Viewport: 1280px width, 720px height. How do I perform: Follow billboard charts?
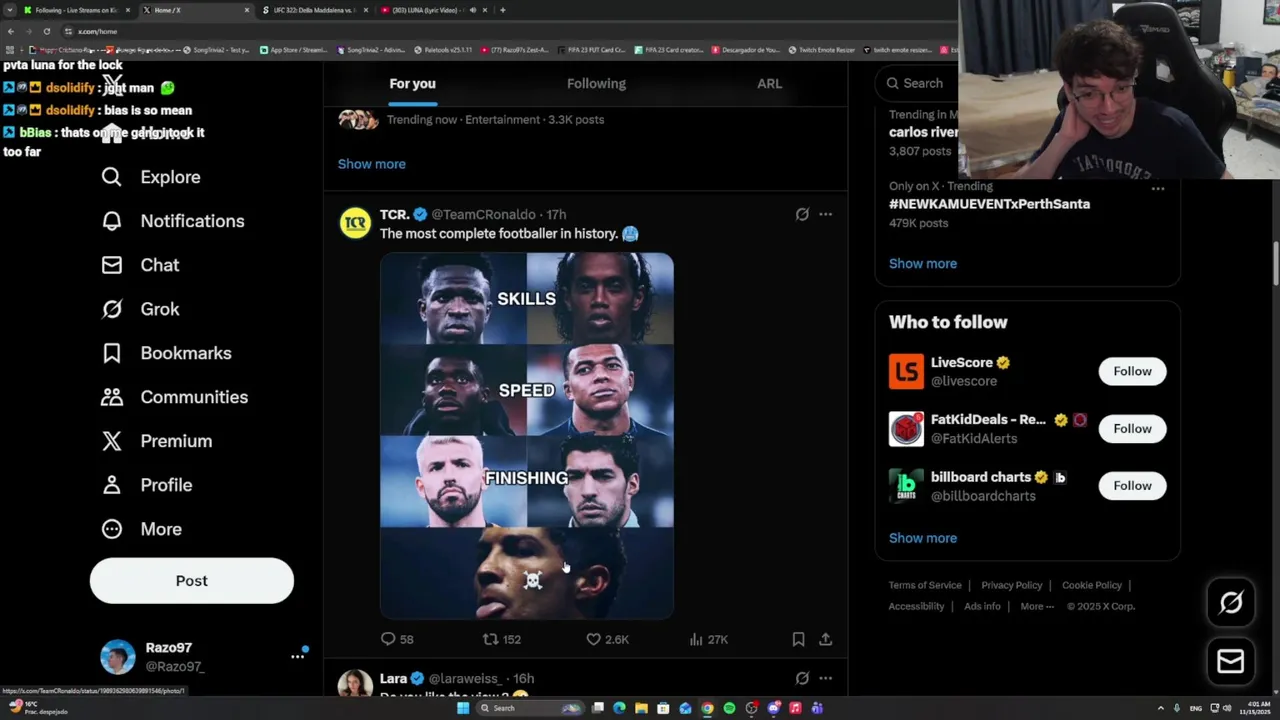1132,486
